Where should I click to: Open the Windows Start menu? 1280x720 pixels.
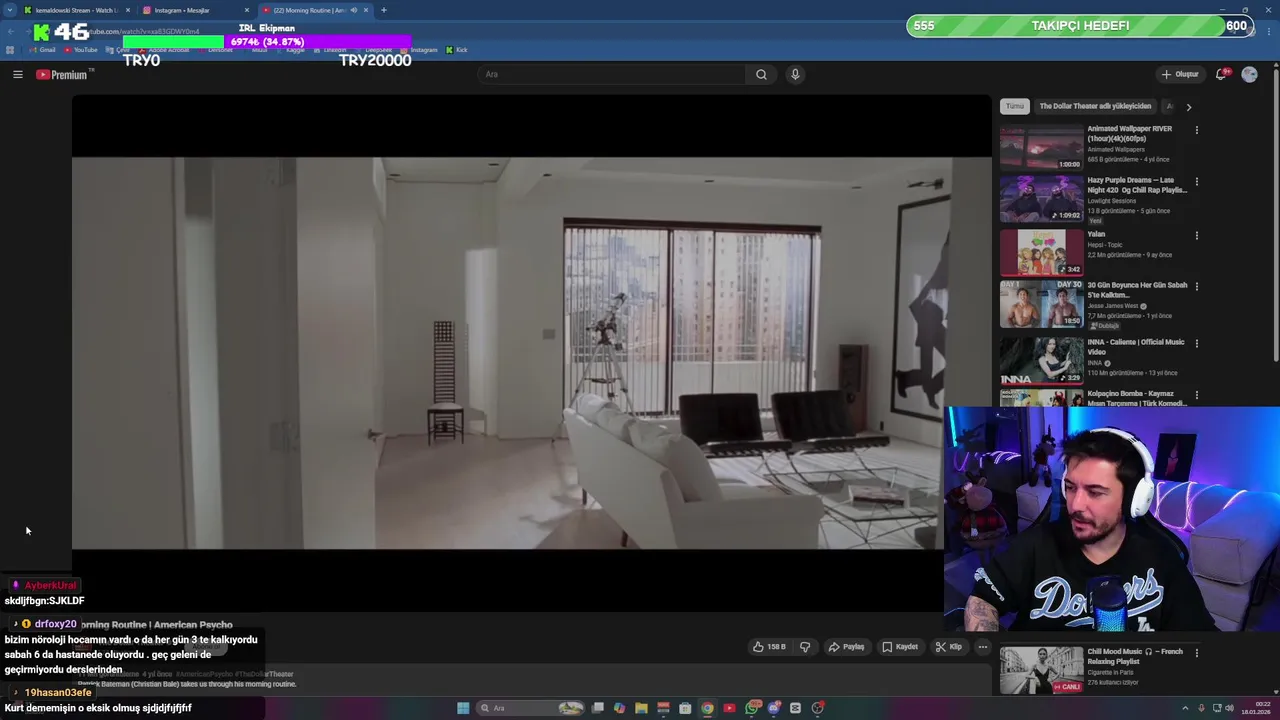pyautogui.click(x=463, y=708)
